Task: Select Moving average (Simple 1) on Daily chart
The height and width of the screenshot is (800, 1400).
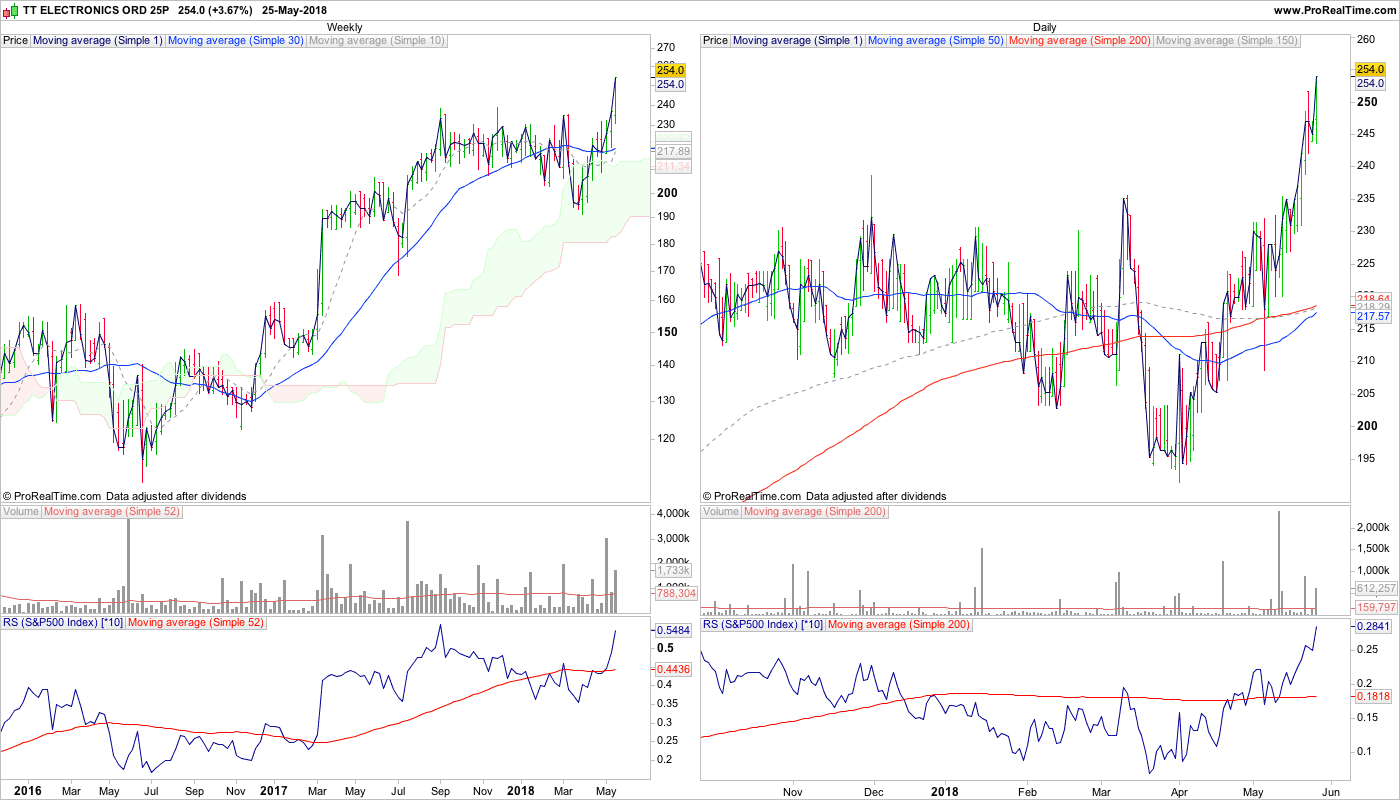Action: click(798, 41)
